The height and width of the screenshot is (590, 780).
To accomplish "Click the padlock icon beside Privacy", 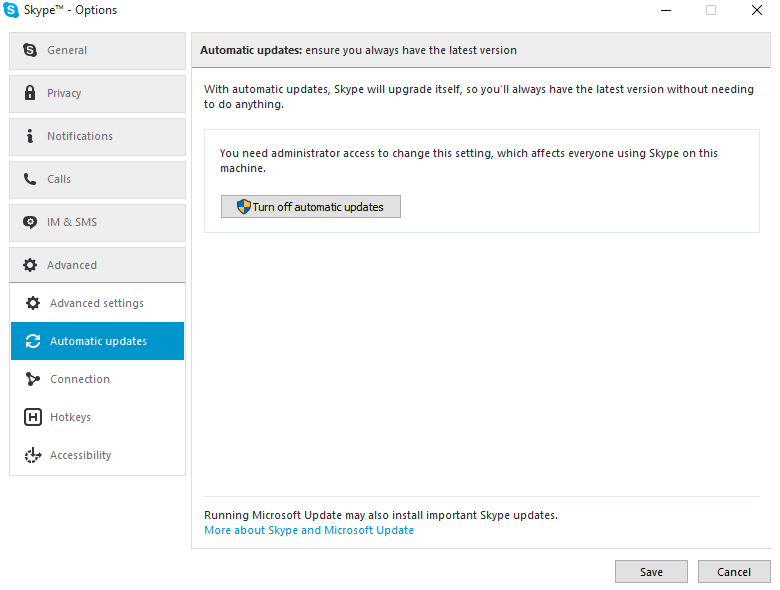I will coord(30,93).
